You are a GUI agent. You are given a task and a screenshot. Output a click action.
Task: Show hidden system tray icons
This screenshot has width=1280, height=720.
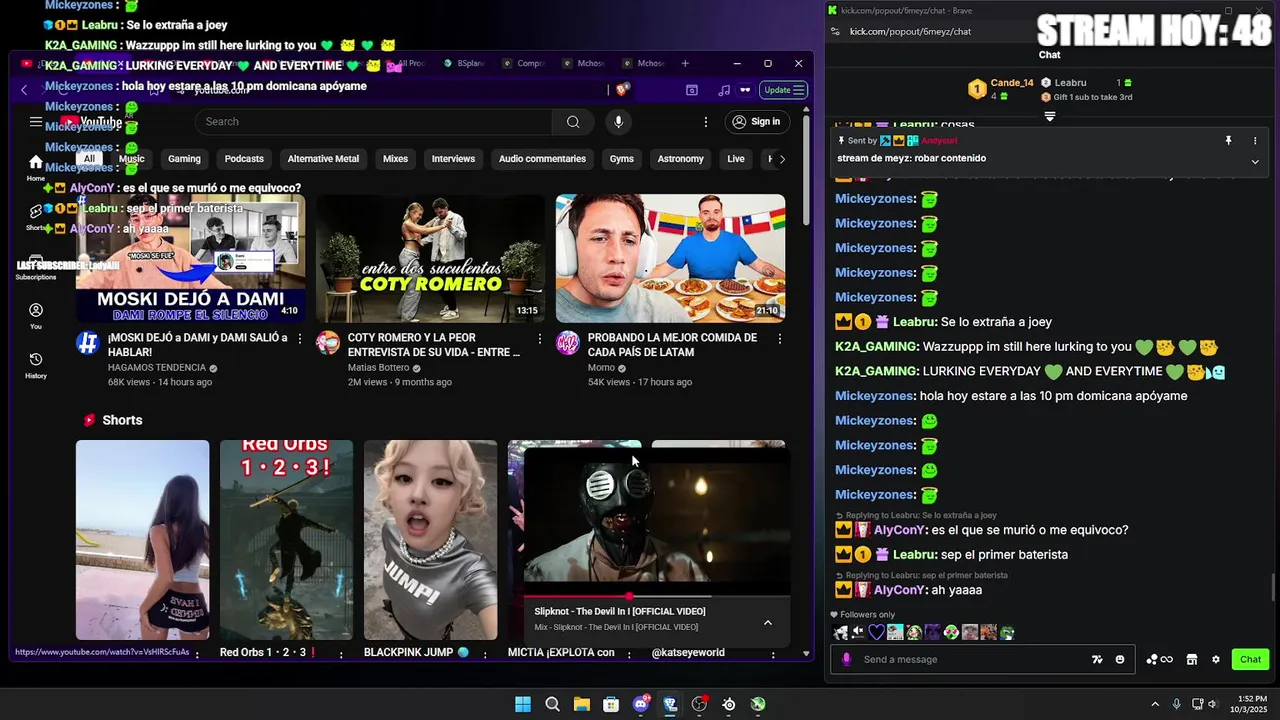(1155, 705)
